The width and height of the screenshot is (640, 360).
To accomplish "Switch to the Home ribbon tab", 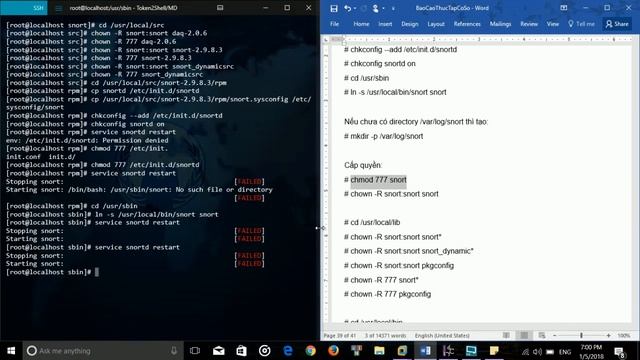I will point(361,24).
